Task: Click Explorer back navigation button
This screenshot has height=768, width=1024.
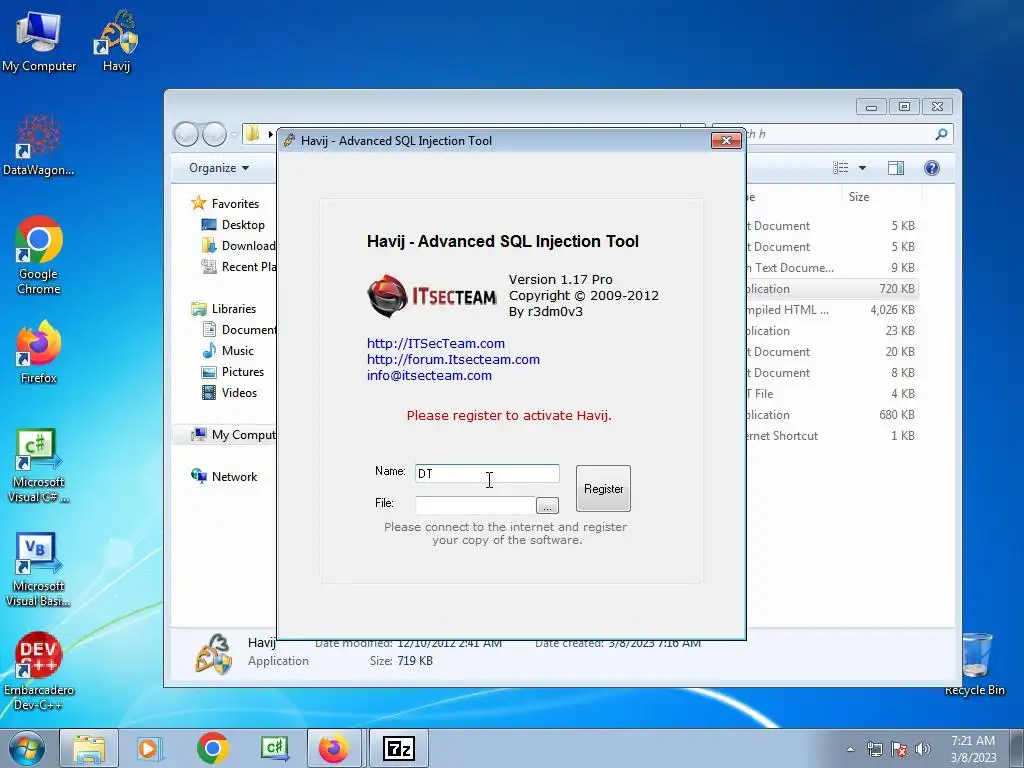Action: 186,135
